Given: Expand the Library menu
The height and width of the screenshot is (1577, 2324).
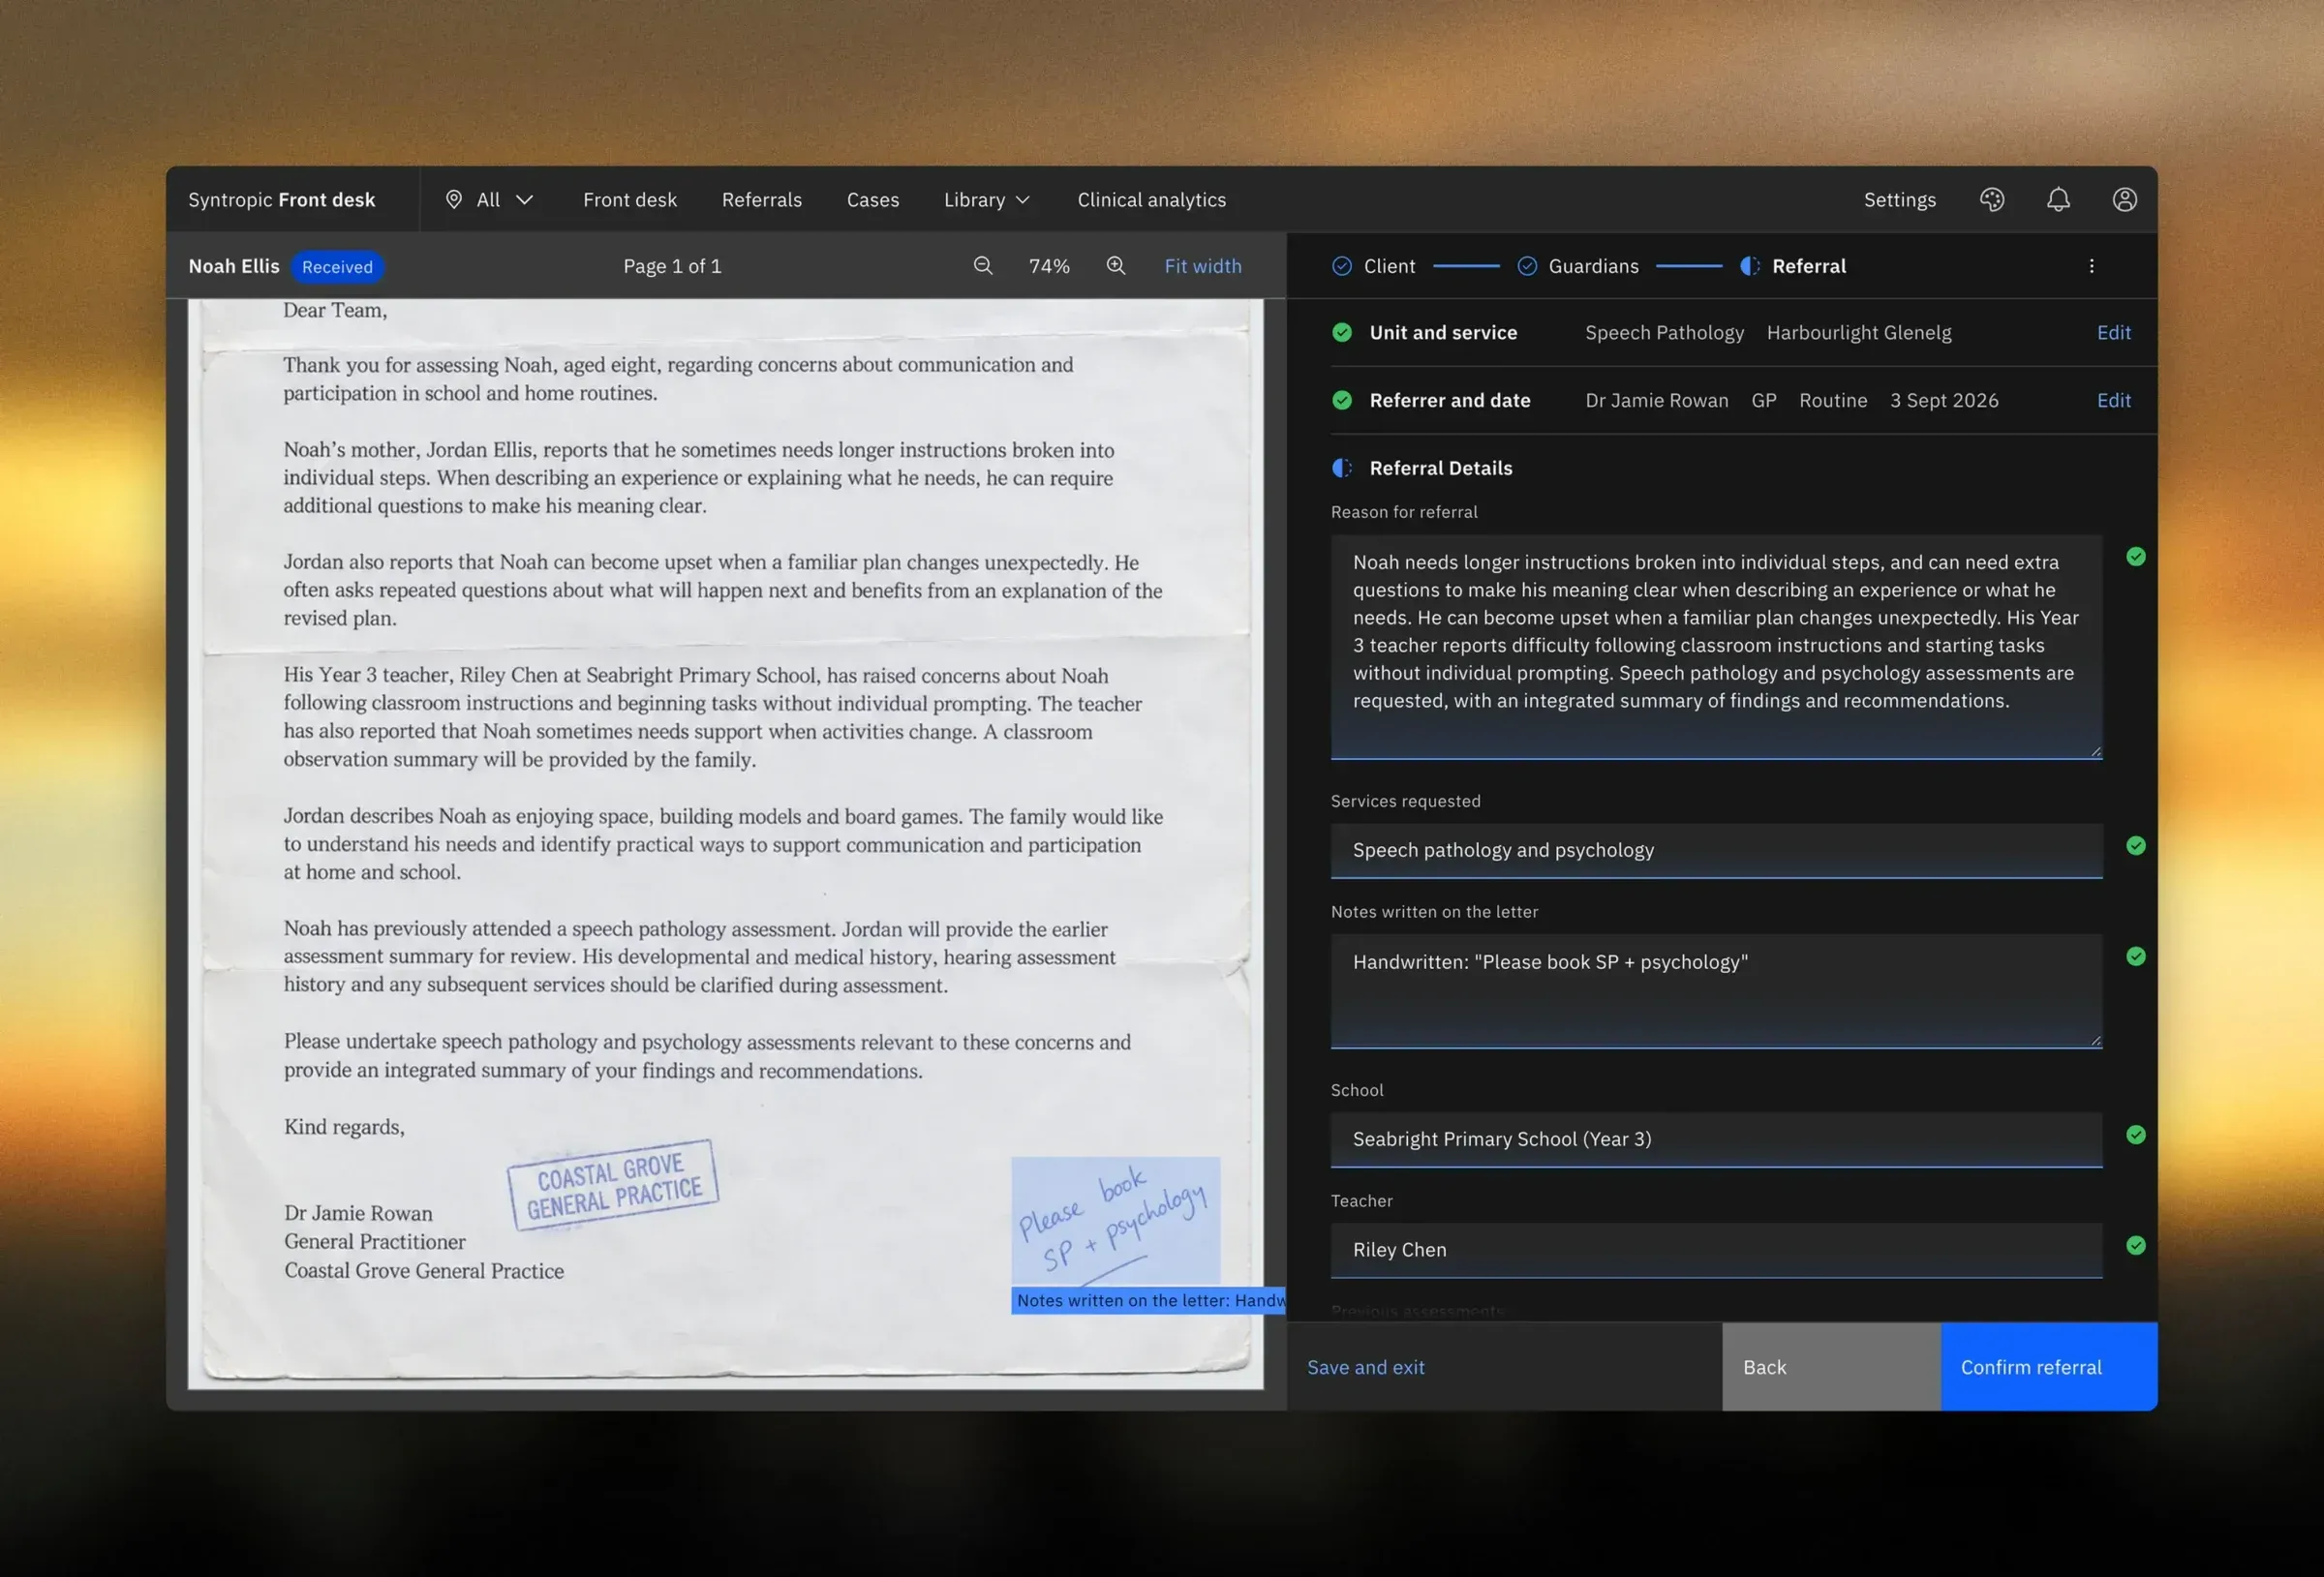Looking at the screenshot, I should tap(987, 200).
